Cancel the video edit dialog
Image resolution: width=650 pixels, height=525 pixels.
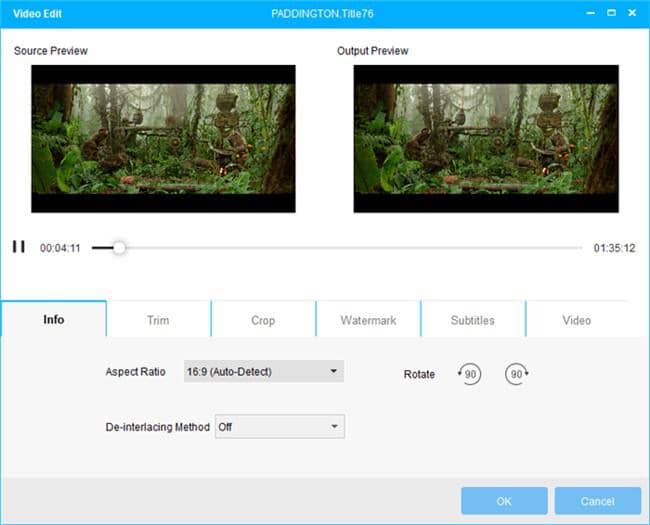598,501
